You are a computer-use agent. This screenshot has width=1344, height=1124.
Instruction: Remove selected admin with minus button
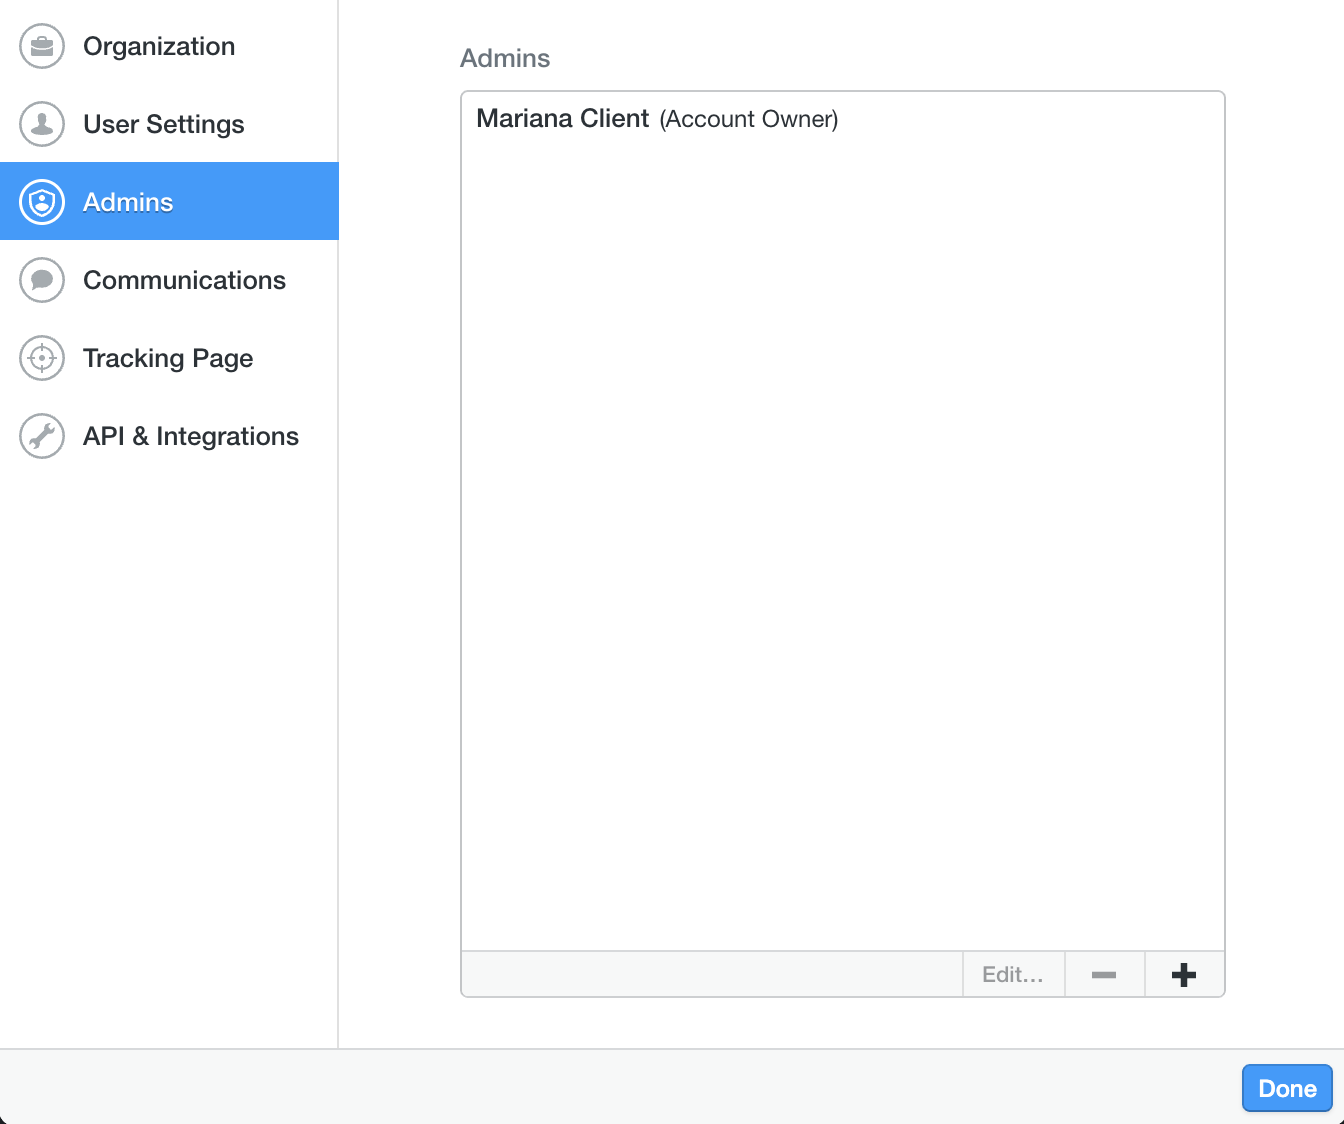point(1104,975)
